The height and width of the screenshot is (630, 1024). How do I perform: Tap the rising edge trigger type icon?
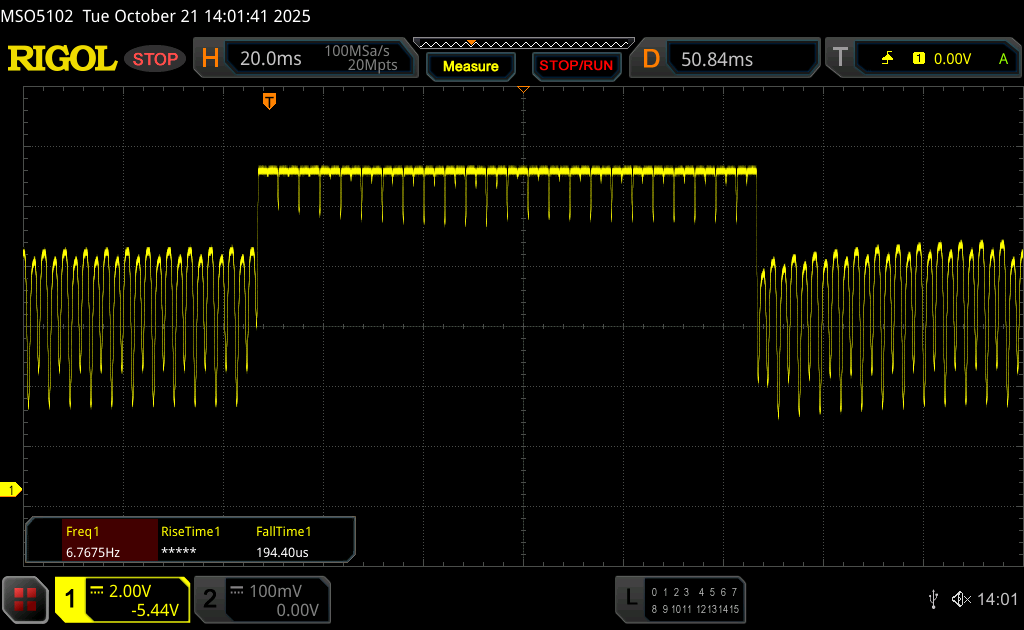[887, 59]
